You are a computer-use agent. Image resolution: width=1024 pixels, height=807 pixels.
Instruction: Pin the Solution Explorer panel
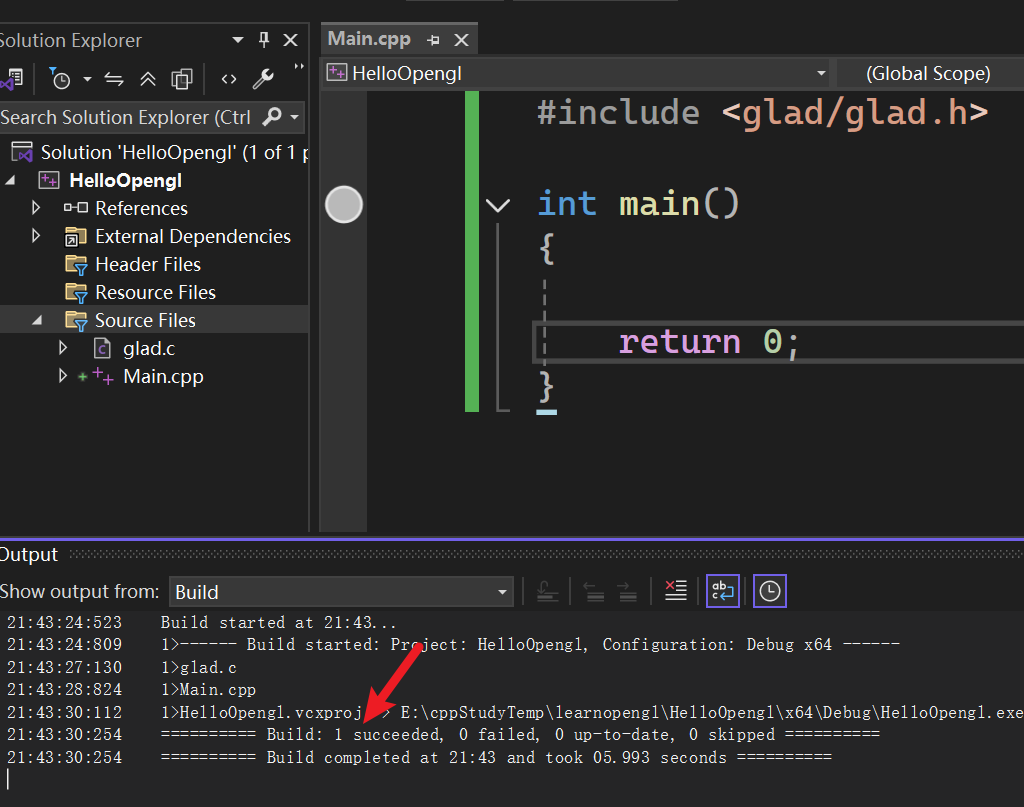coord(264,40)
